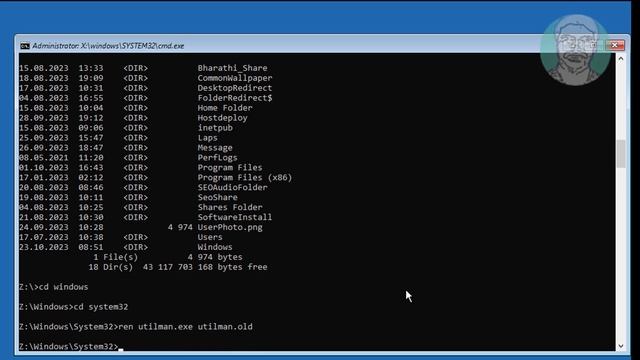Click the time 08:51 in Windows row
This screenshot has height=360, width=640.
(91, 247)
